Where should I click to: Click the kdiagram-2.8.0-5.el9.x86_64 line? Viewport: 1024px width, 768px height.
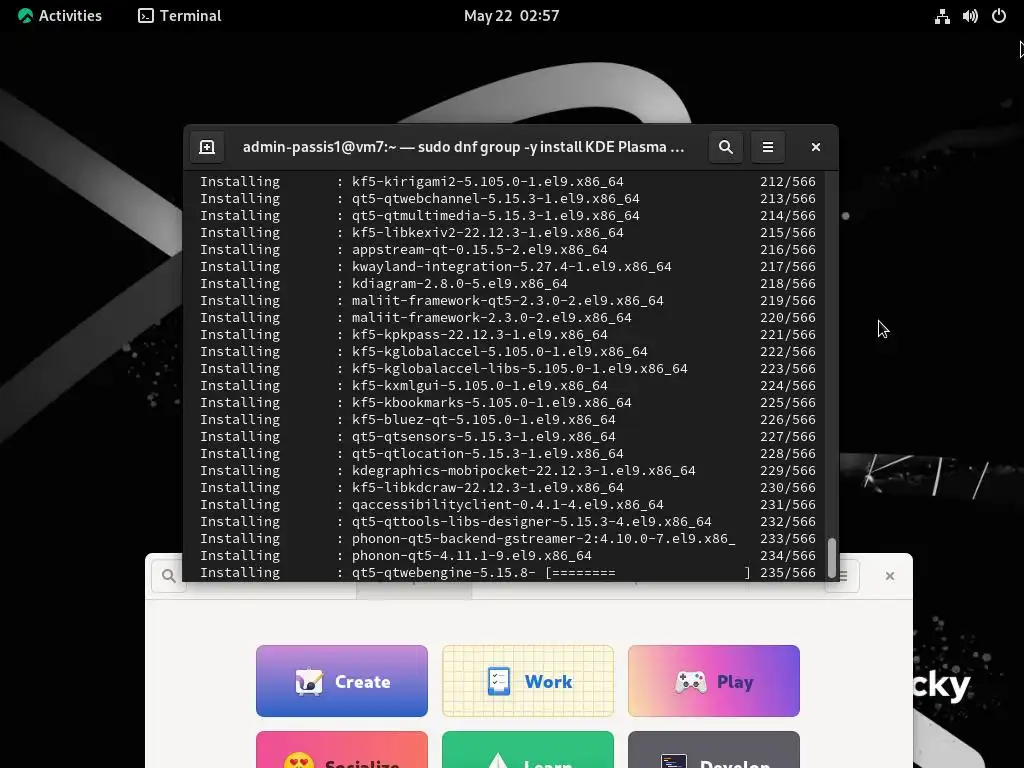click(507, 283)
